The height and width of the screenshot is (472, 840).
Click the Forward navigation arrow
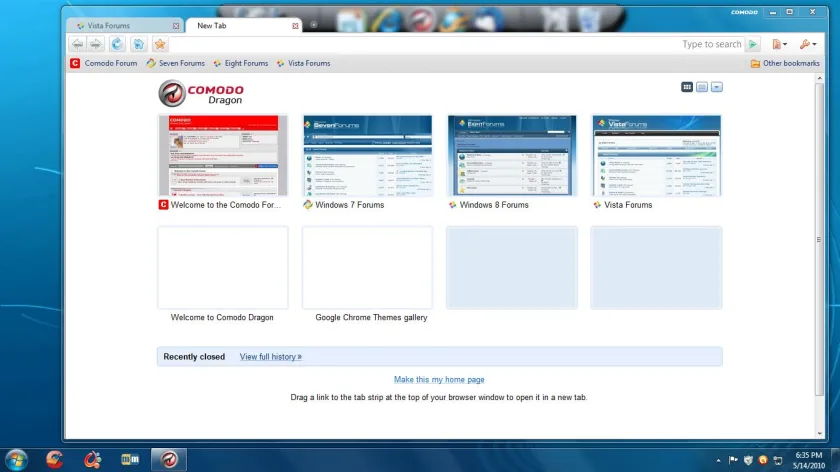[95, 44]
